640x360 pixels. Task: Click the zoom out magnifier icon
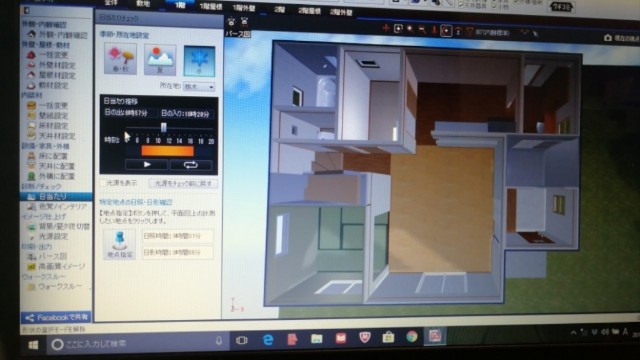pyautogui.click(x=422, y=29)
